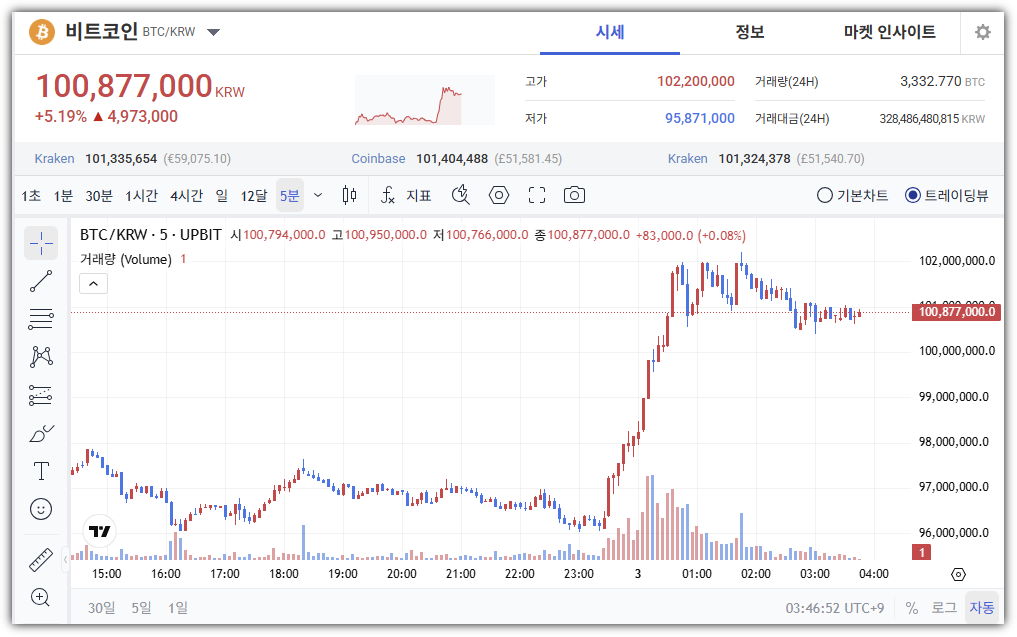The image size is (1017, 637).
Task: Select the brush drawing tool
Action: [x=40, y=432]
